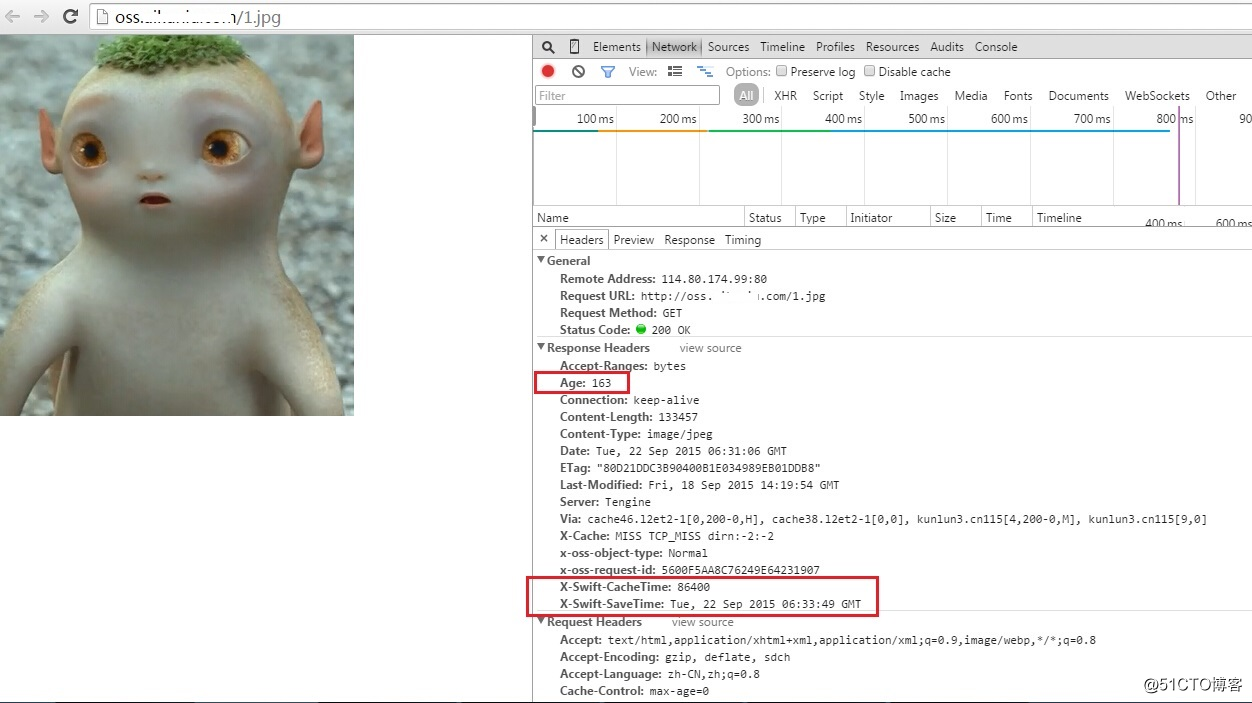The width and height of the screenshot is (1252, 703).
Task: Filter requests by Documents
Action: coord(1078,96)
